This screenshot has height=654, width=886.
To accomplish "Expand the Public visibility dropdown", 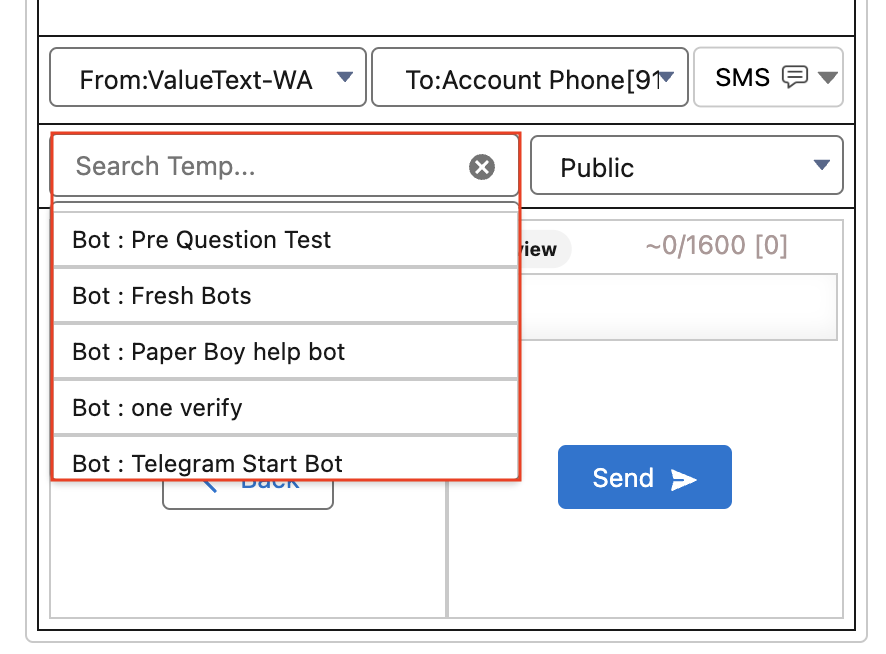I will [x=686, y=166].
